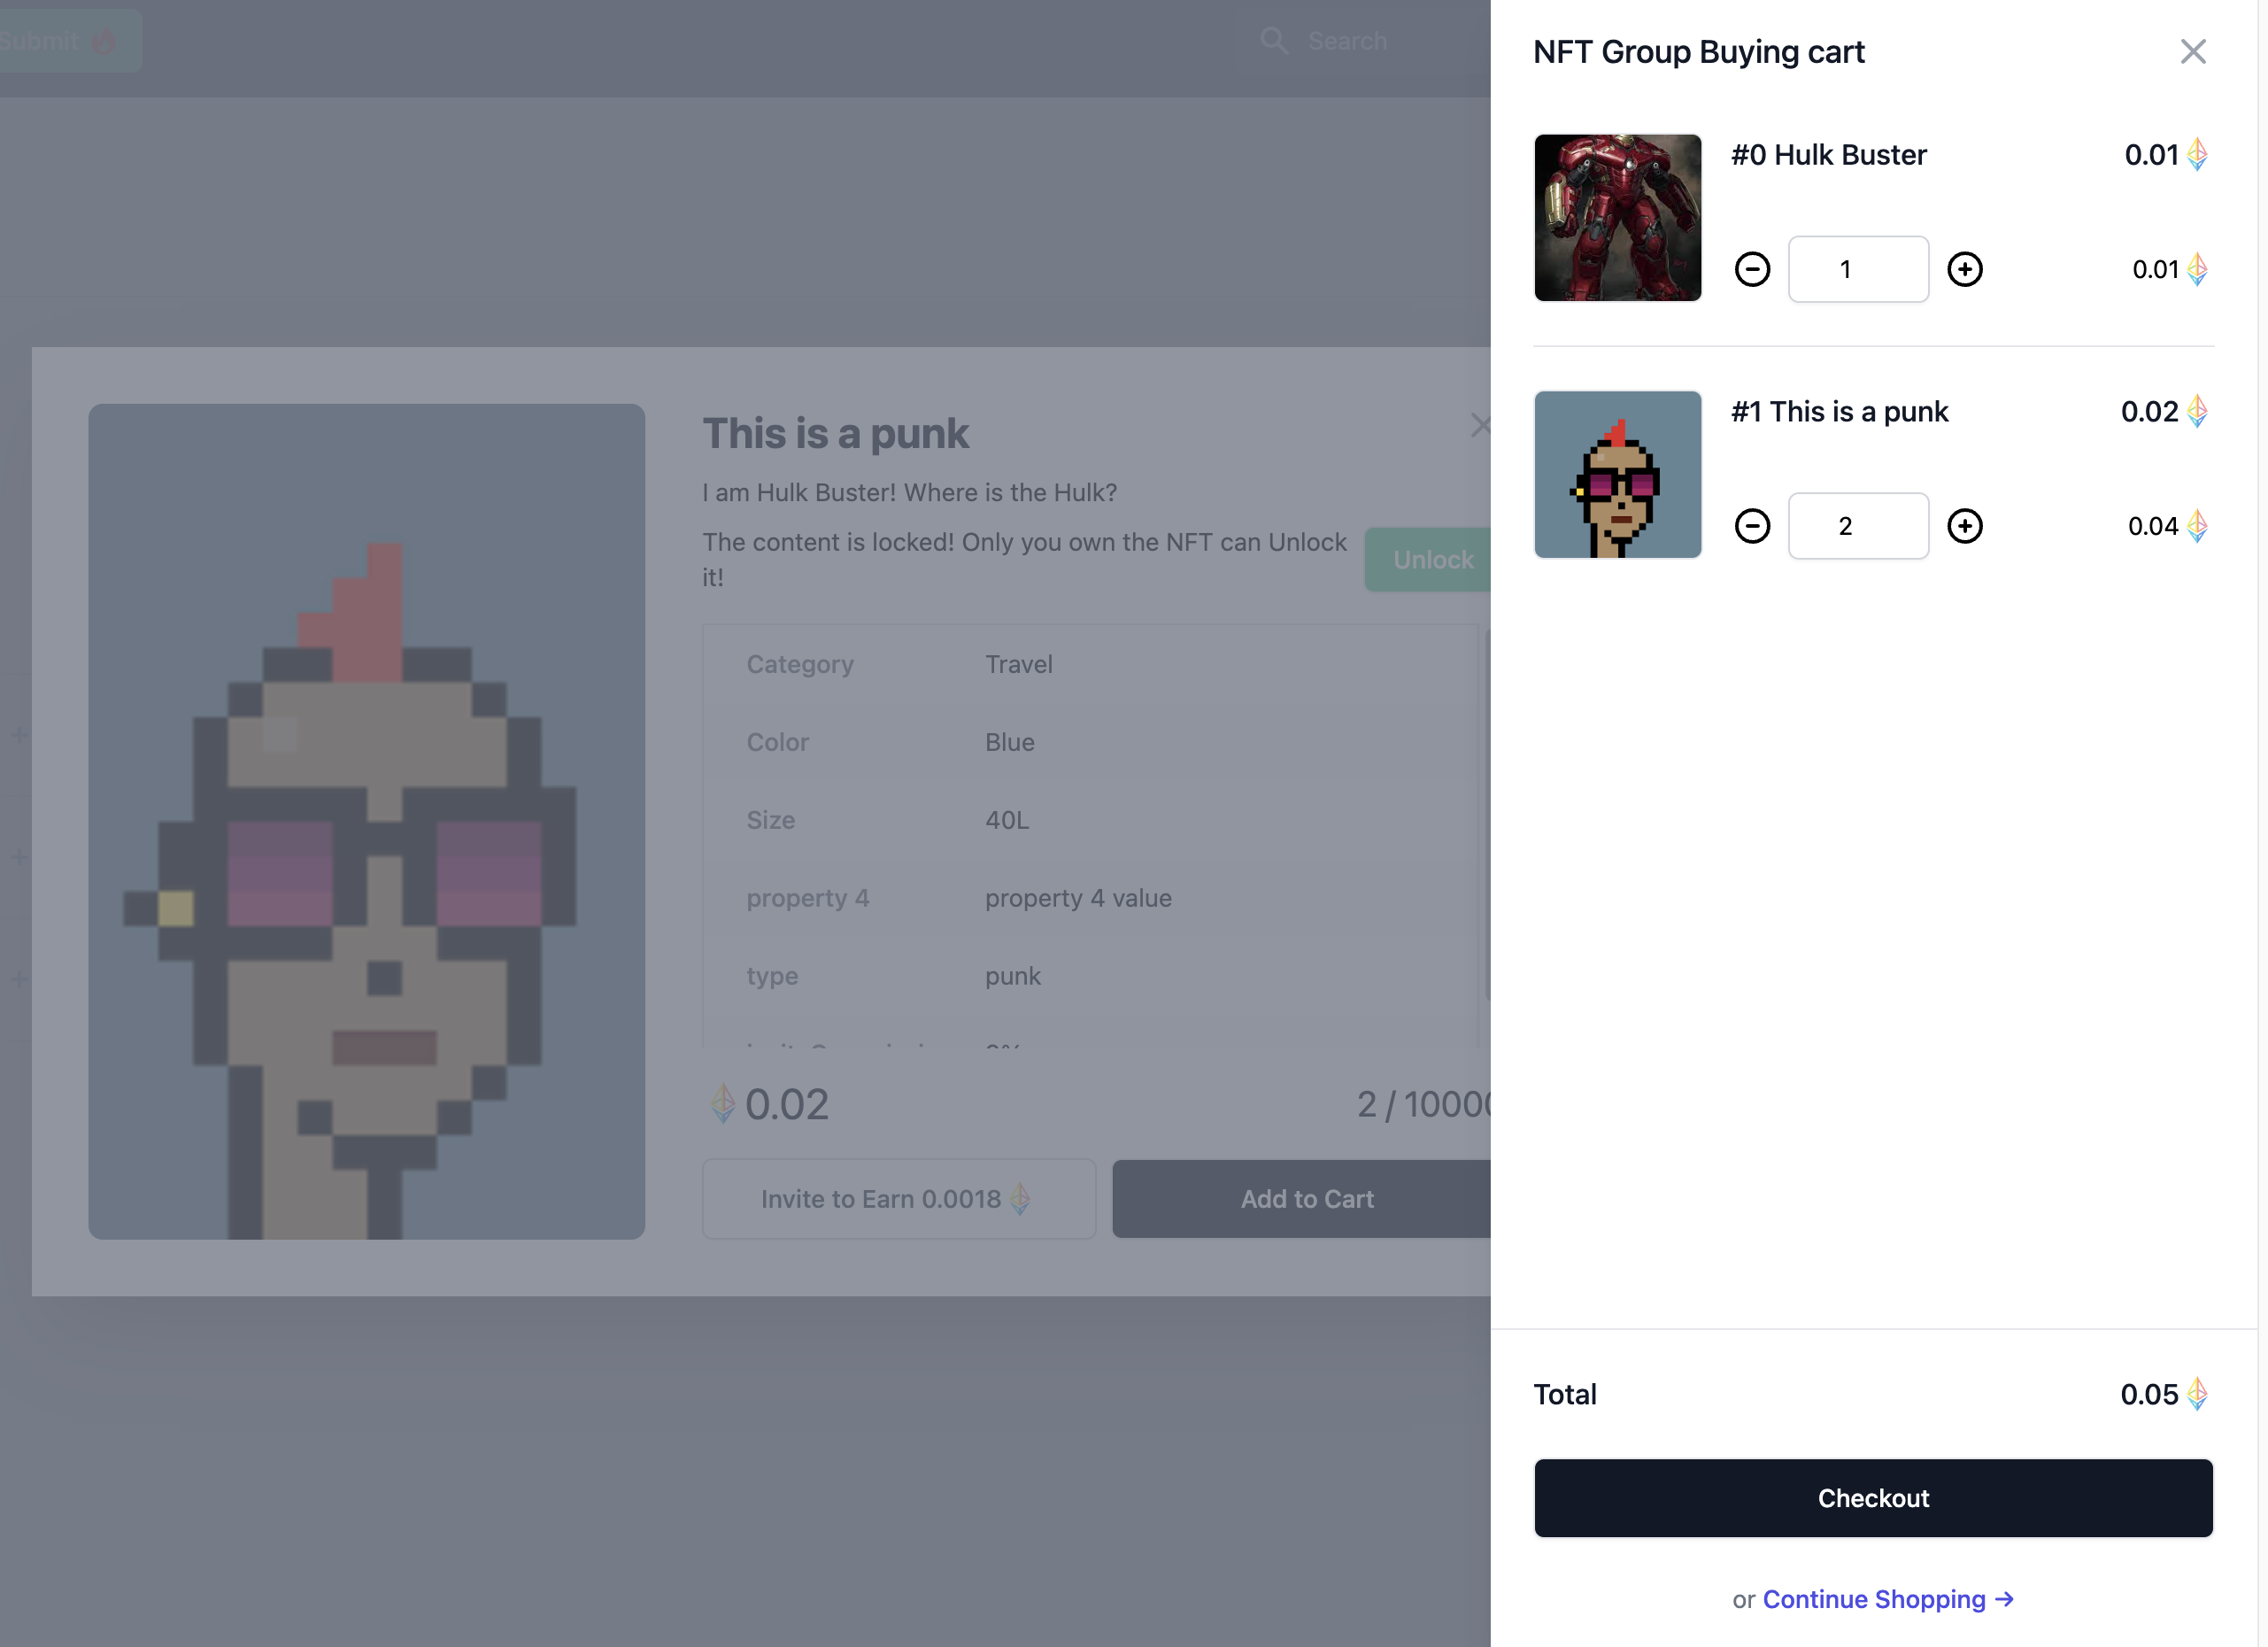Click Ethereum icon beside punk 0.04 subtotal

2197,526
